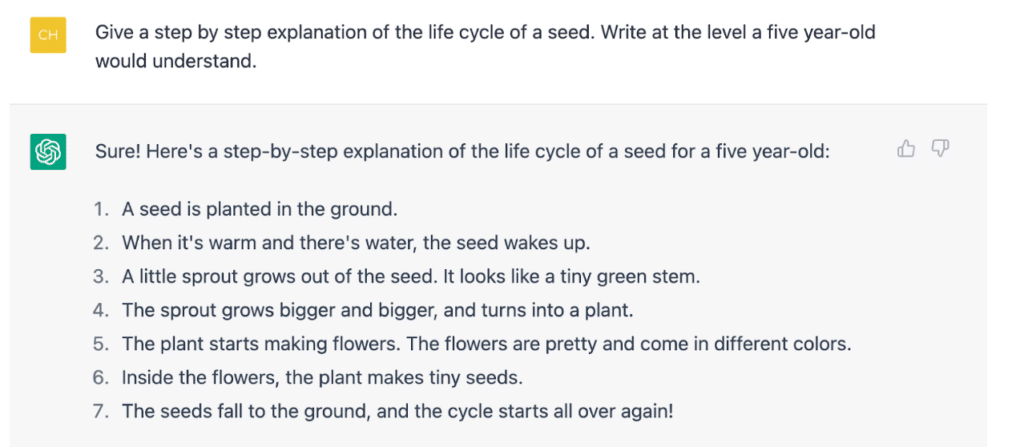This screenshot has width=1024, height=447.
Task: Click the list number 1 marker
Action: coord(99,209)
